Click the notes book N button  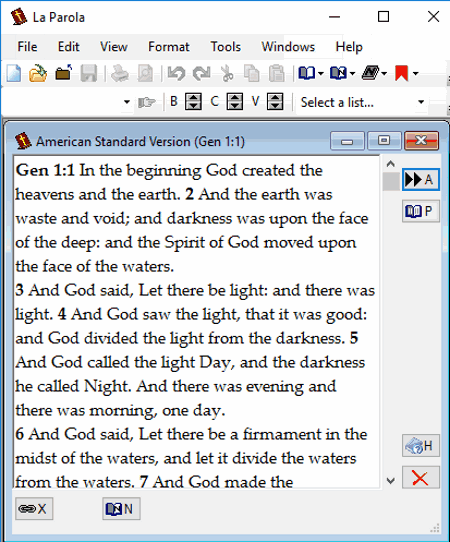point(121,509)
